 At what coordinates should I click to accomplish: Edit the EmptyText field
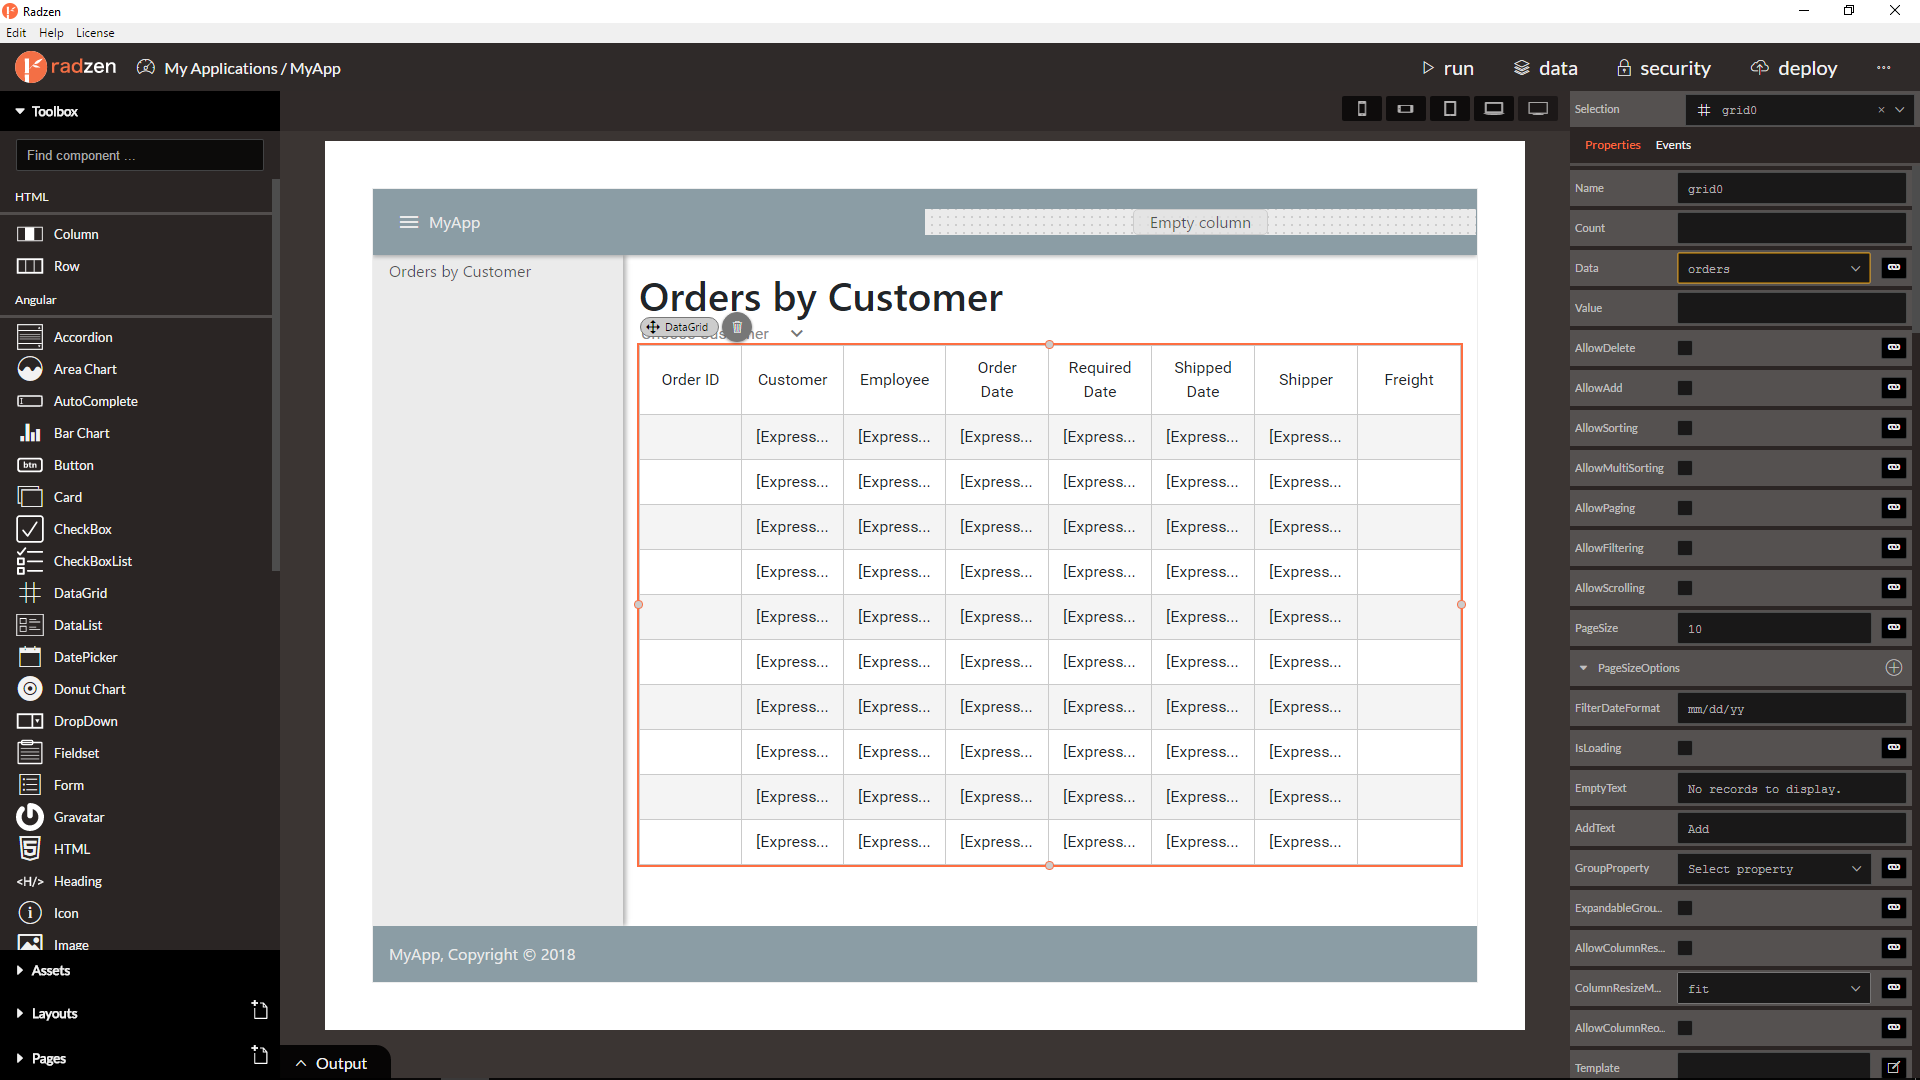point(1791,788)
